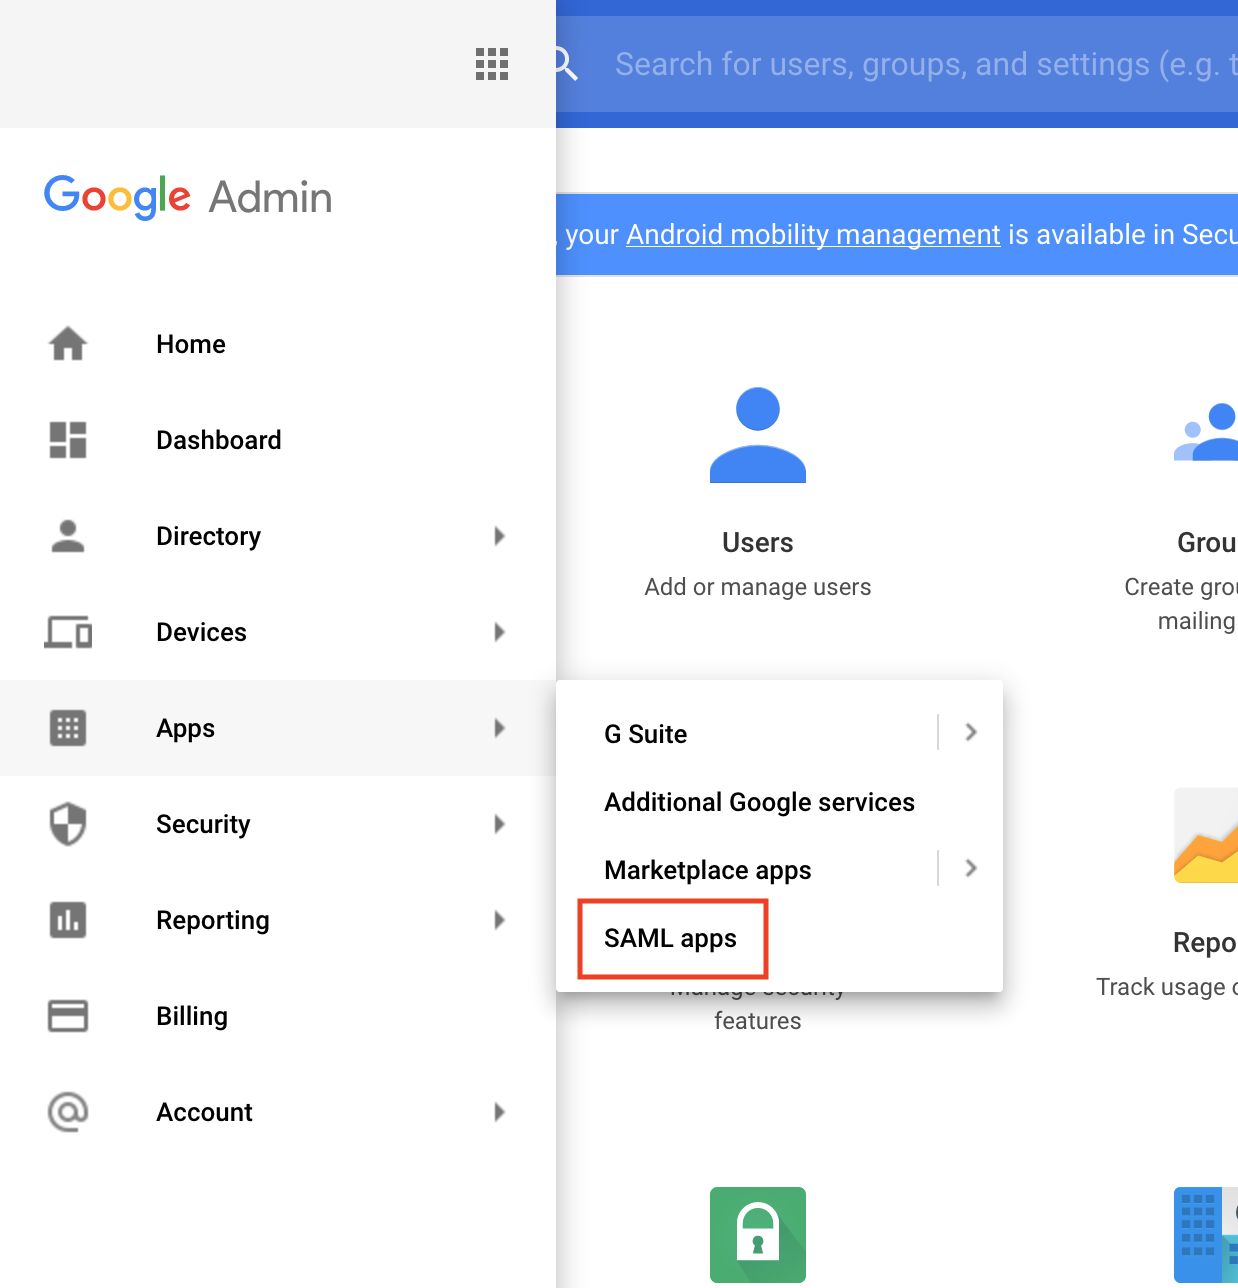
Task: Click the Home house icon
Action: tap(68, 344)
